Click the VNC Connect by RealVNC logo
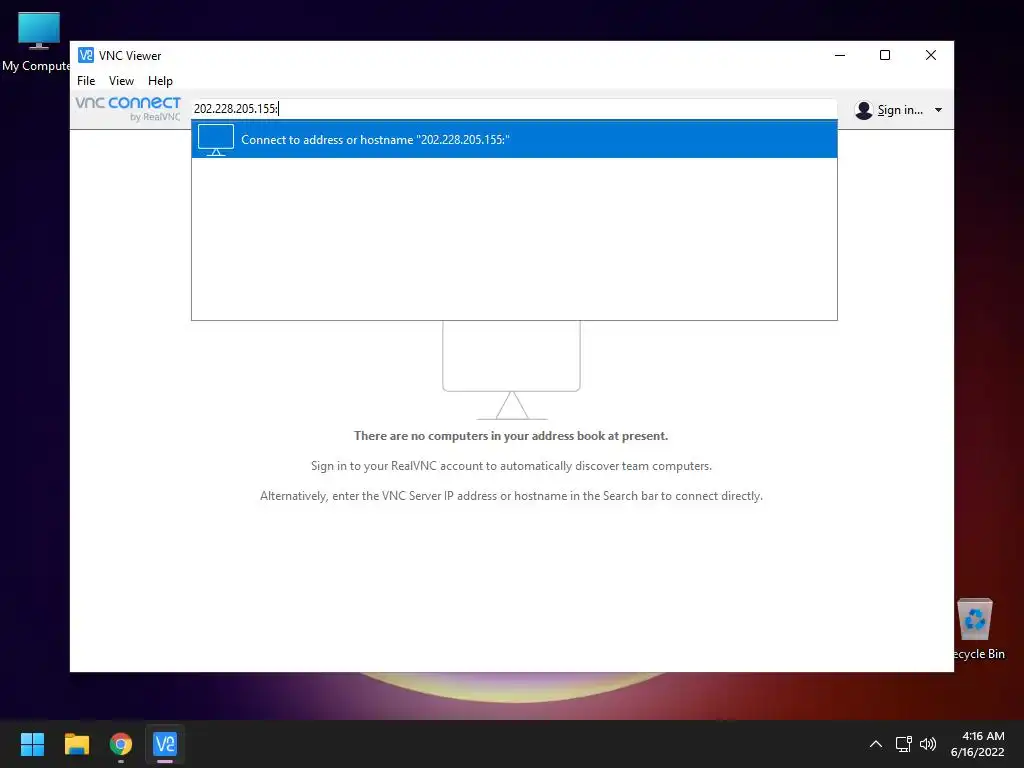The height and width of the screenshot is (768, 1024). (128, 108)
